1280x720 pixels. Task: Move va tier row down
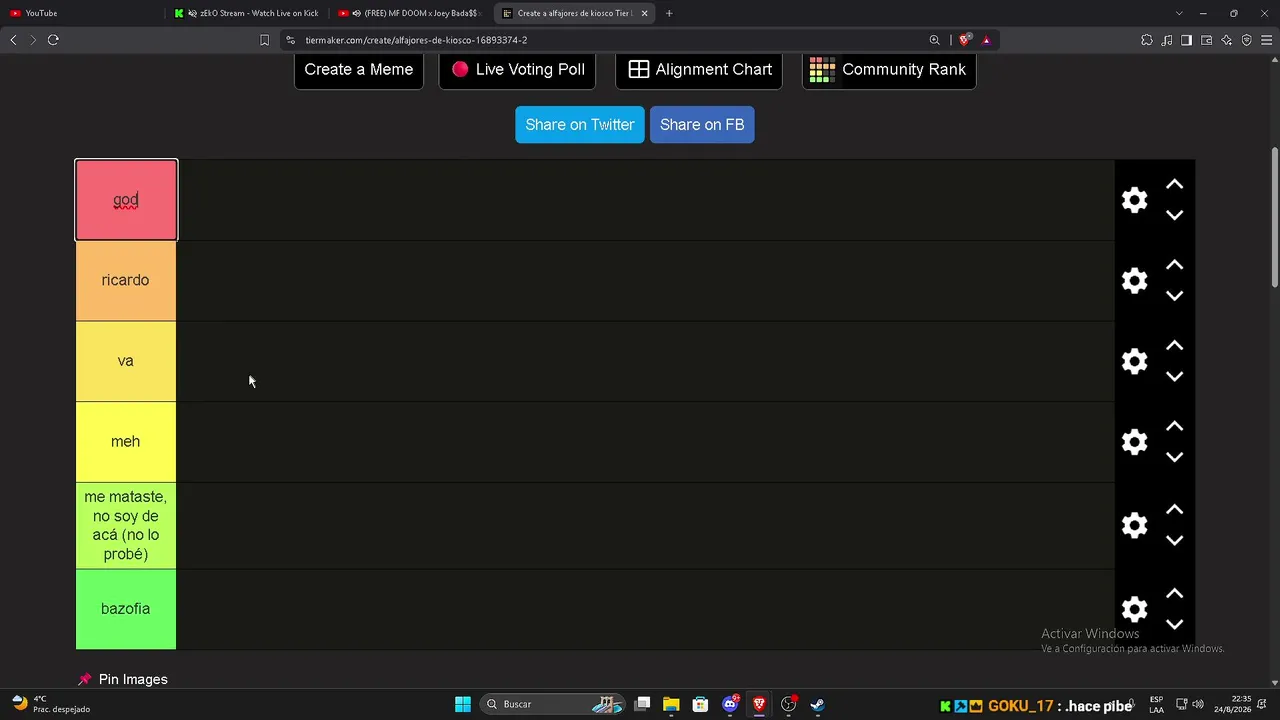click(1175, 377)
